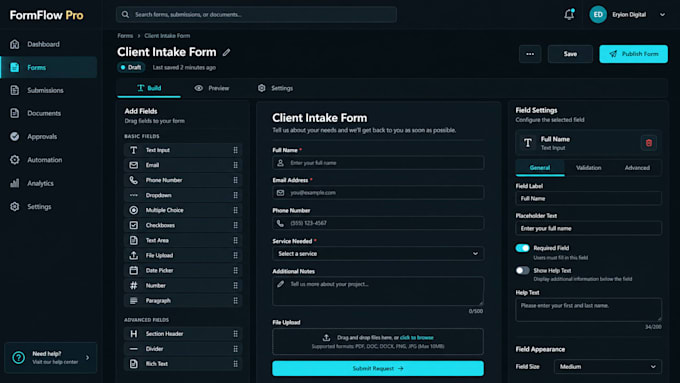This screenshot has width=680, height=383.
Task: Click the Submissions sidebar icon
Action: [x=15, y=90]
